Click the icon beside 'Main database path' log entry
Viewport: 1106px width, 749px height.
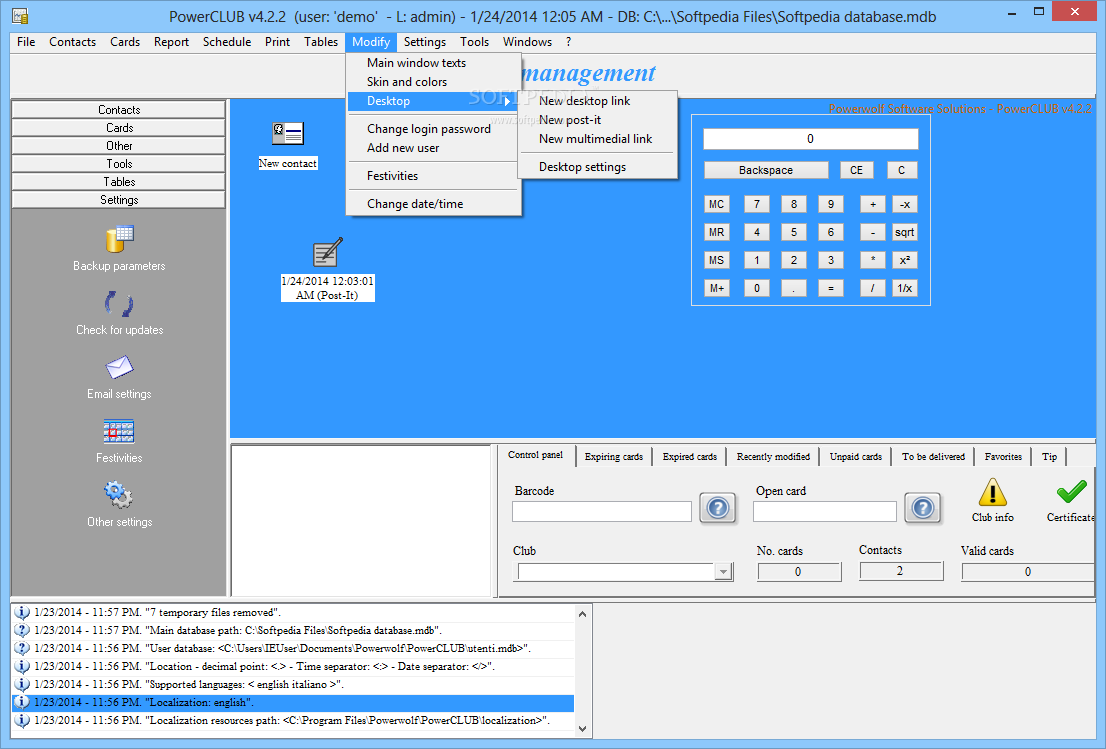[x=23, y=631]
